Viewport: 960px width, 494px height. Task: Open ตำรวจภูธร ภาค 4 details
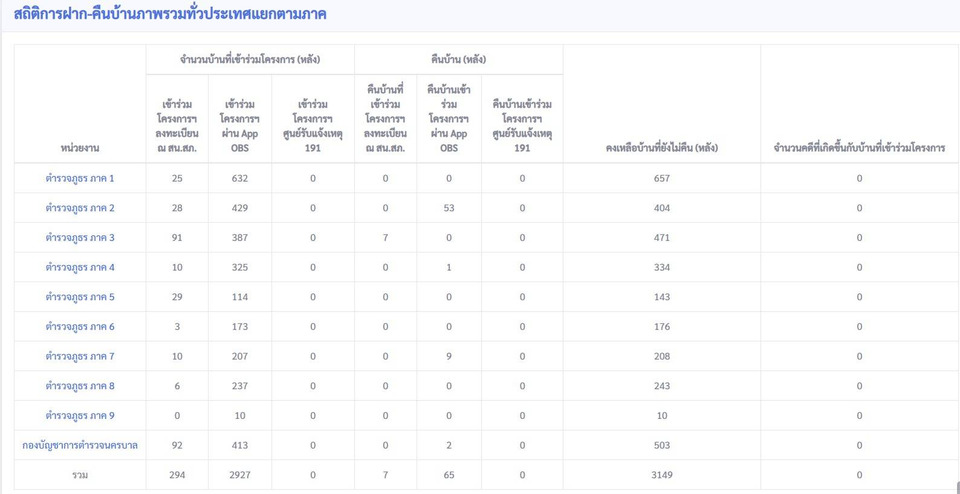[80, 267]
